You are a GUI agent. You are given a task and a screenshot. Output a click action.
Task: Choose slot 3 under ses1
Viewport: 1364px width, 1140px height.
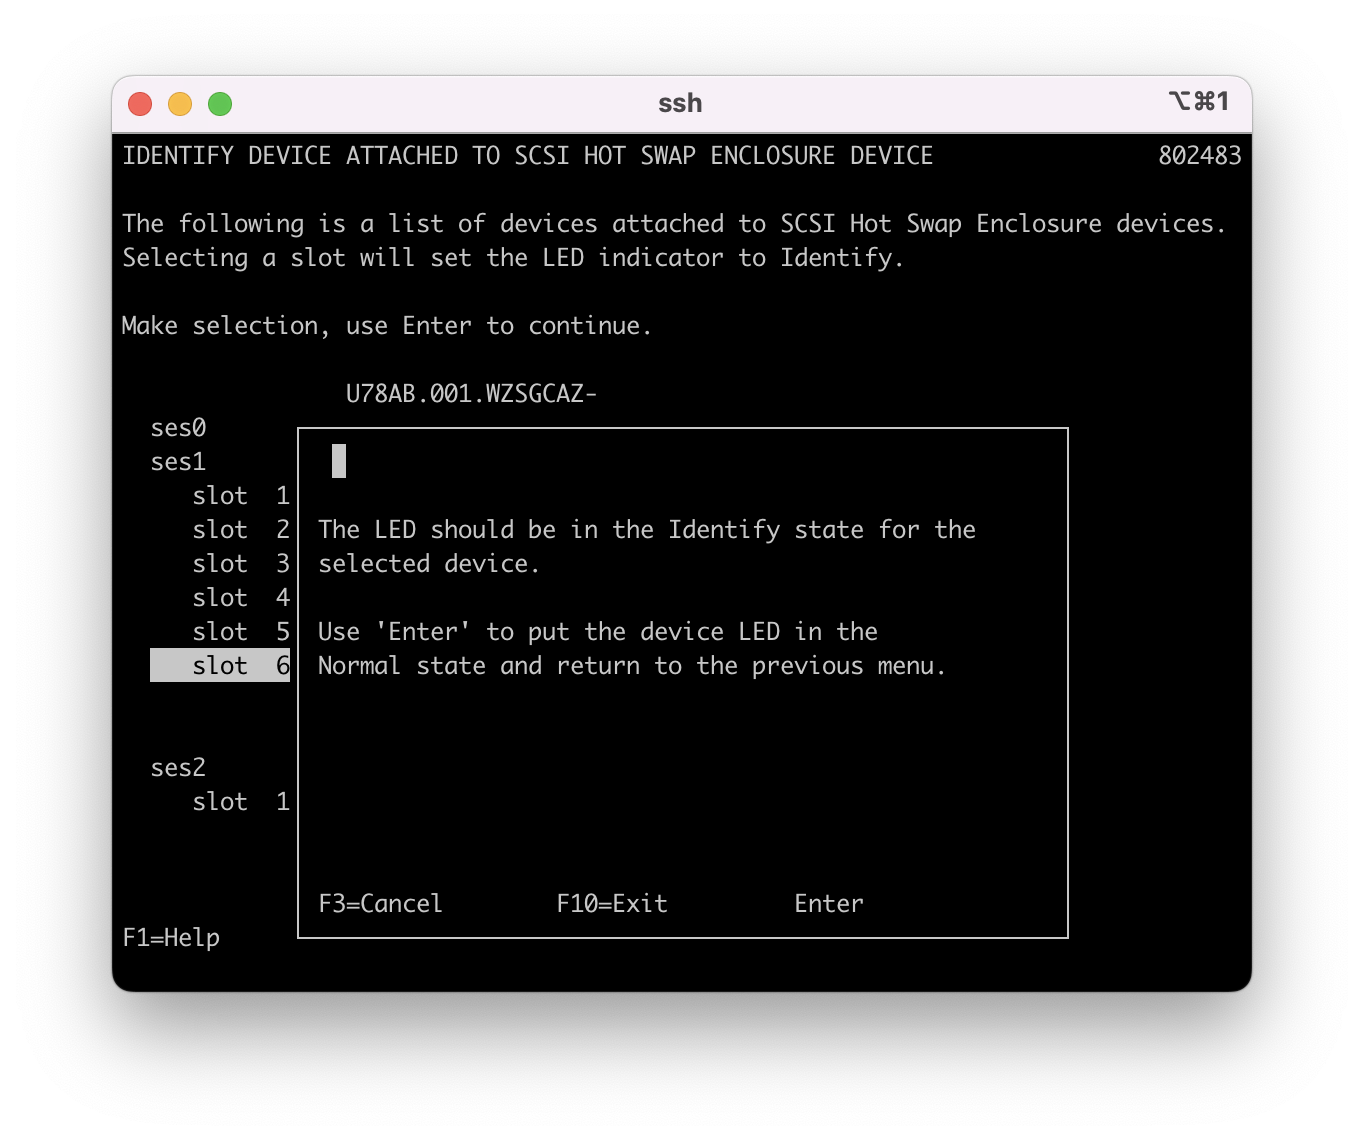[x=241, y=564]
